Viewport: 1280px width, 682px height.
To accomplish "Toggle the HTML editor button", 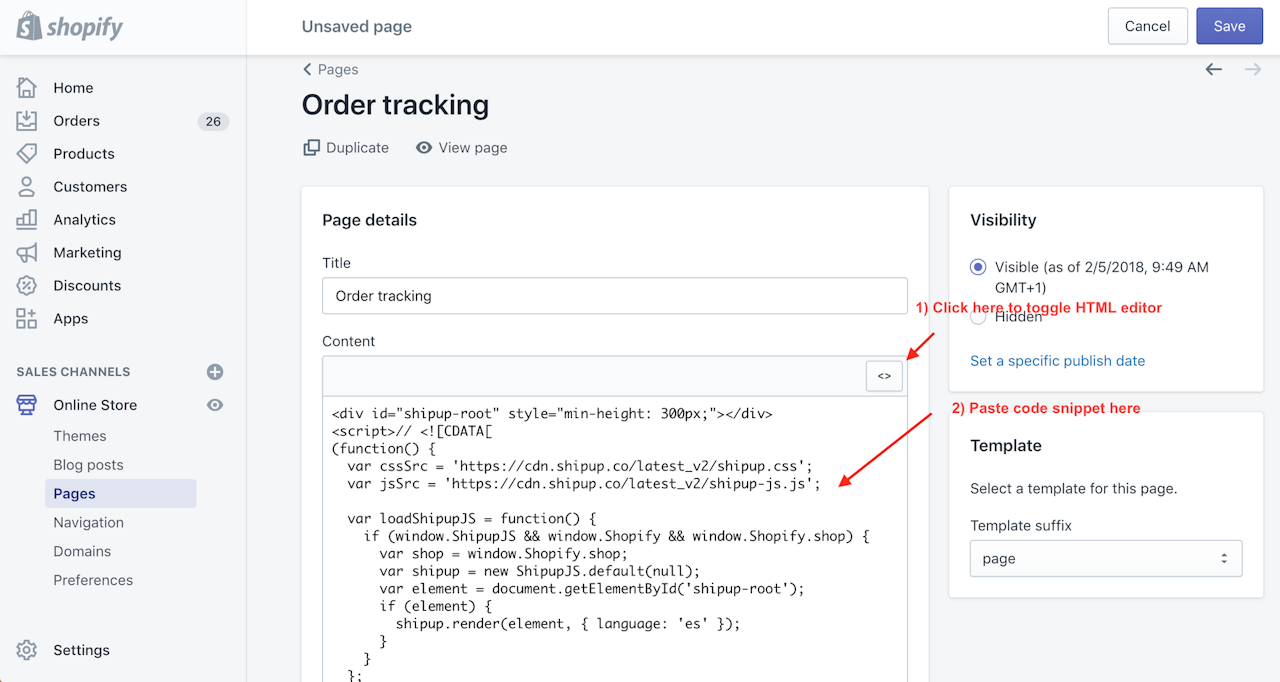I will point(884,376).
